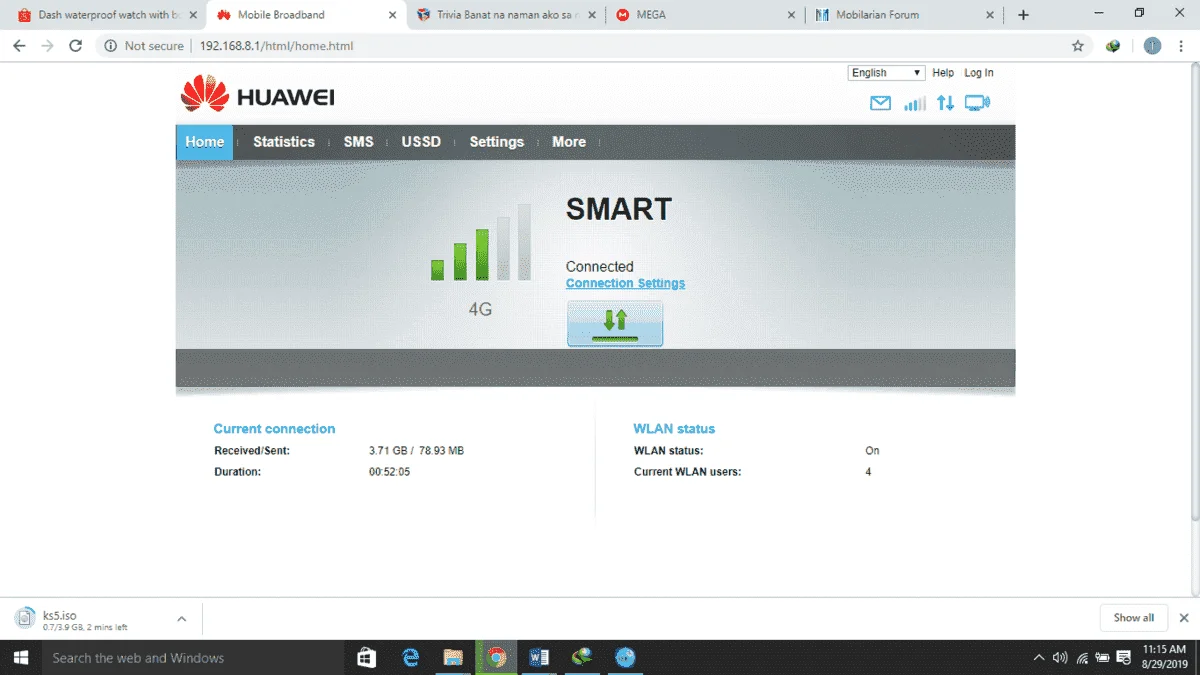1200x675 pixels.
Task: Open the English language dropdown
Action: coord(886,73)
